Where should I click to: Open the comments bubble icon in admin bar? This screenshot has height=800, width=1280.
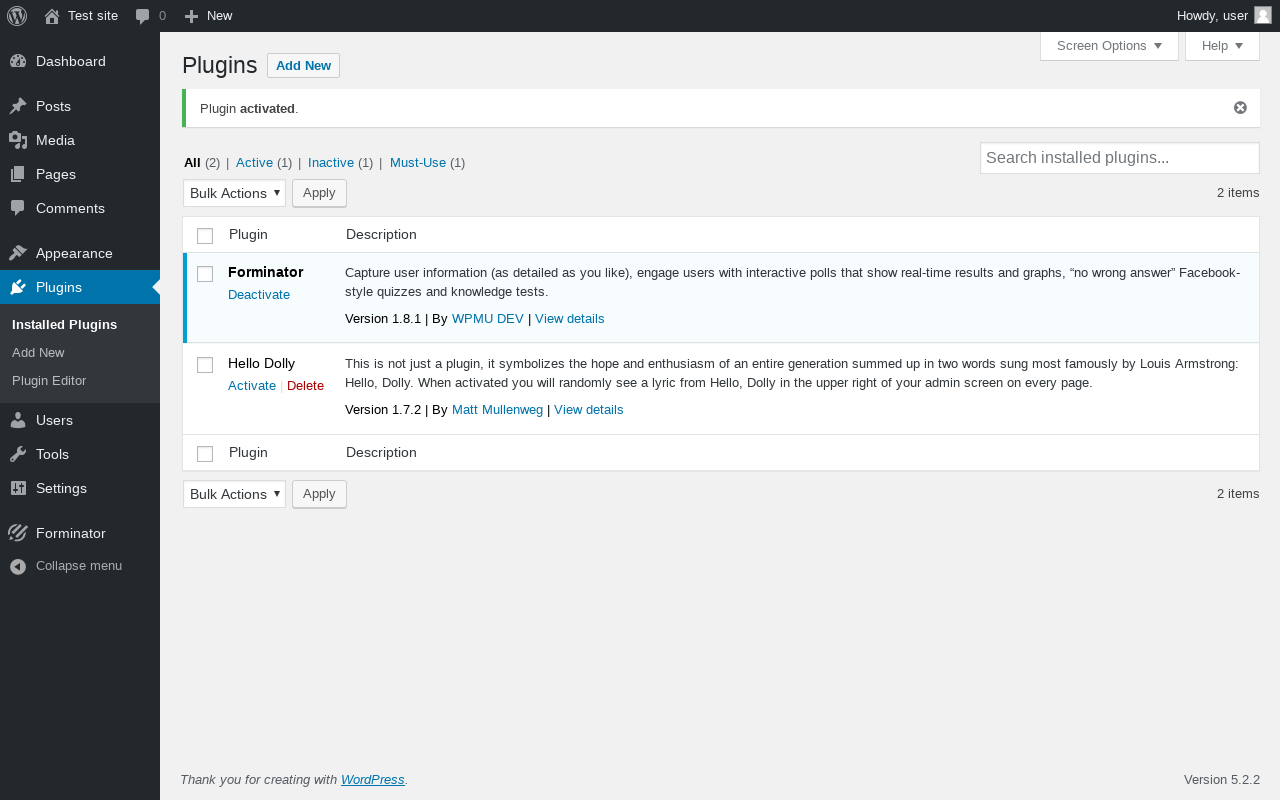143,16
